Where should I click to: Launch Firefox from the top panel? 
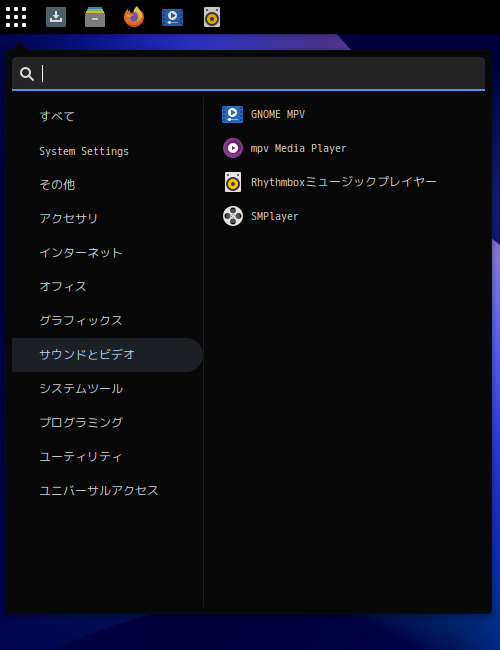tap(134, 17)
